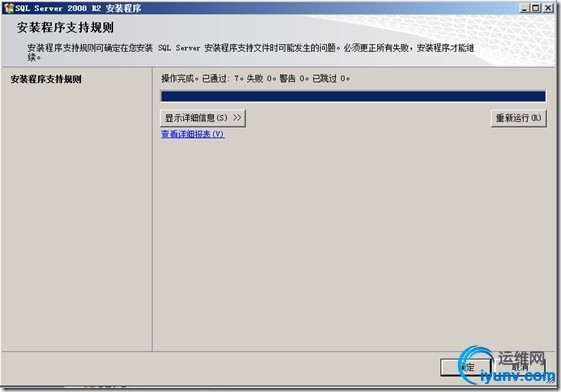Image resolution: width=561 pixels, height=392 pixels.
Task: Click the 确定 button
Action: pos(465,367)
